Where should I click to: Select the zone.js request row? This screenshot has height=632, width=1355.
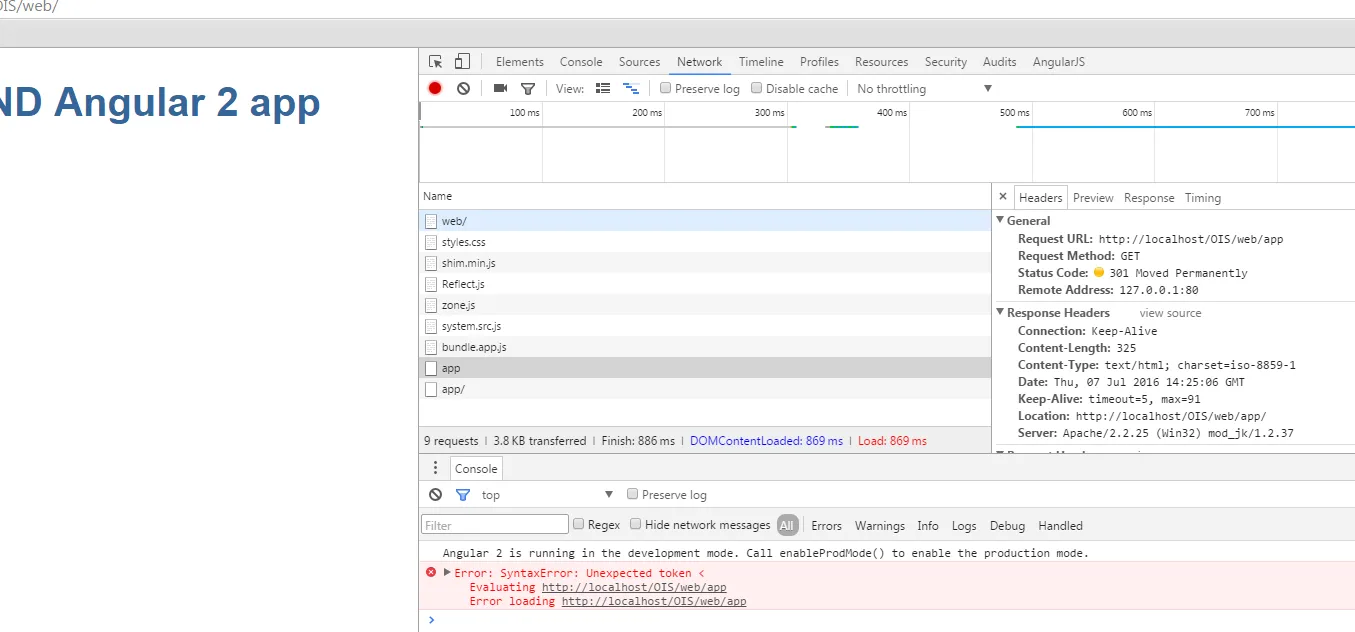[705, 305]
